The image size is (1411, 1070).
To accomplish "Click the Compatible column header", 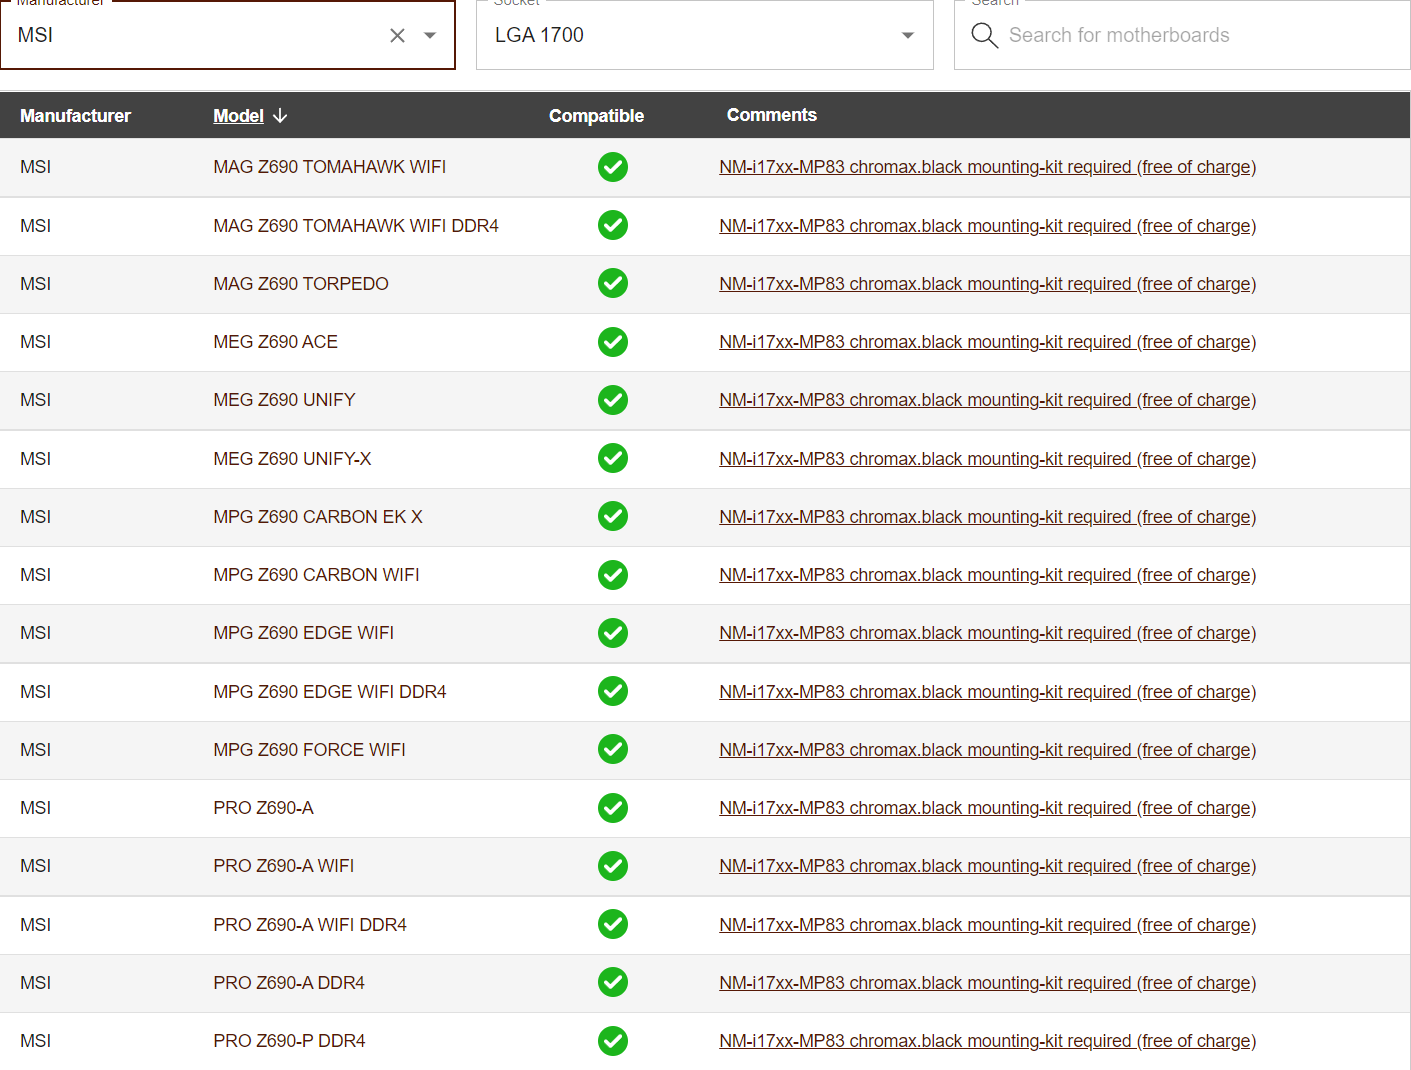I will click(596, 116).
